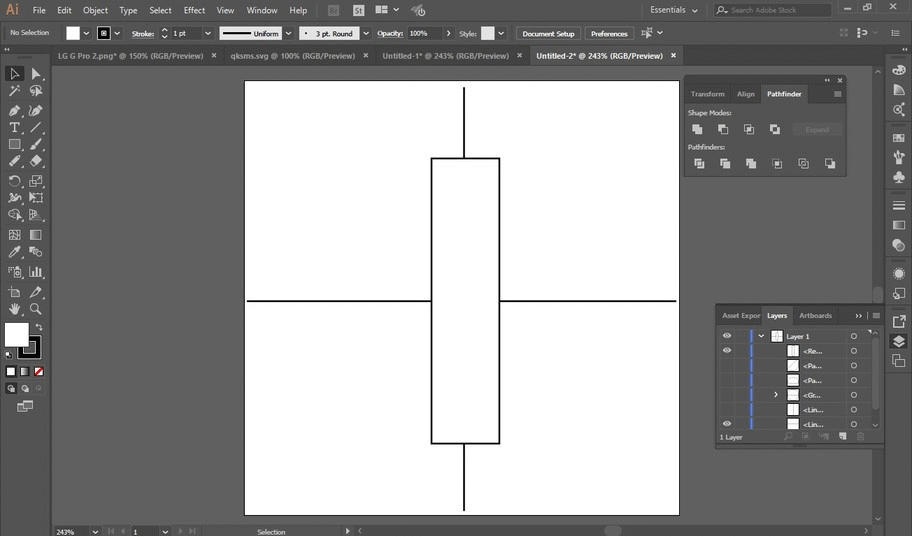Switch to the Transform panel tab

tap(707, 94)
